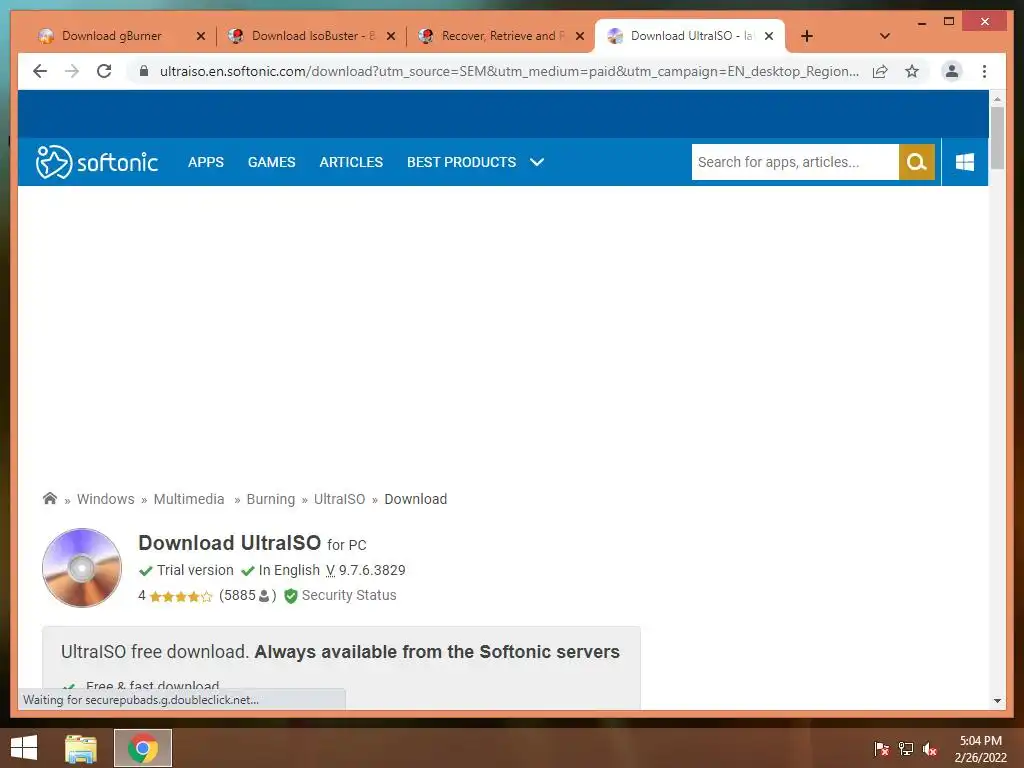The width and height of the screenshot is (1024, 768).
Task: Open a new browser tab
Action: [807, 36]
